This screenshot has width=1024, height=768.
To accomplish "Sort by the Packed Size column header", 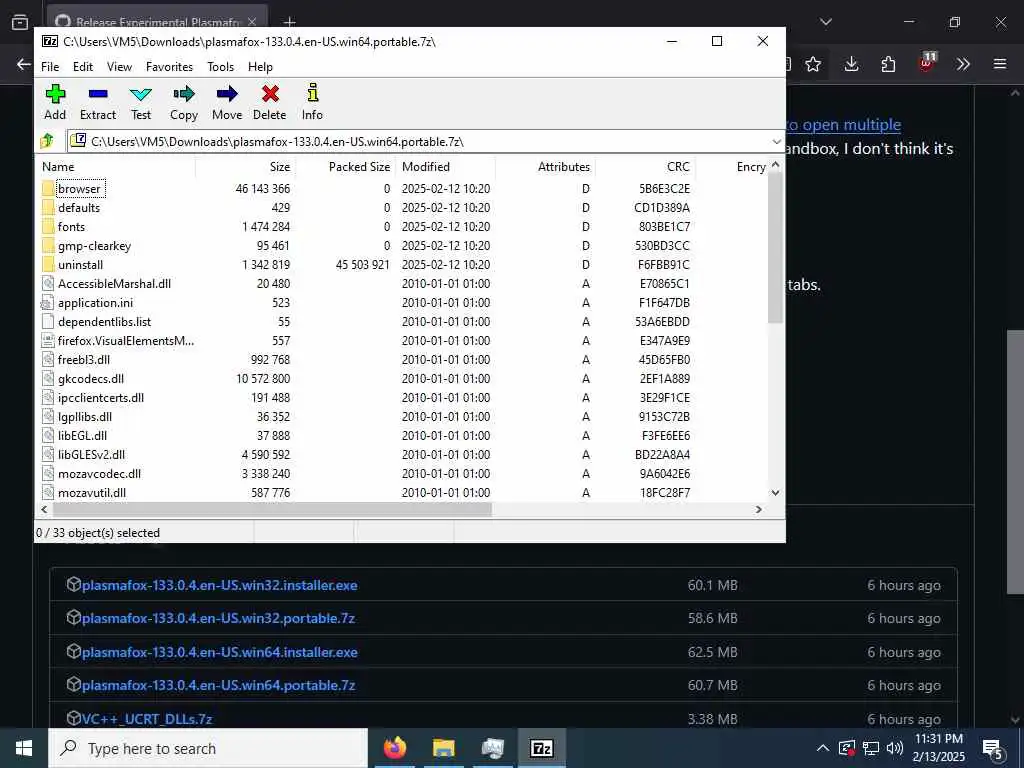I will pos(345,167).
